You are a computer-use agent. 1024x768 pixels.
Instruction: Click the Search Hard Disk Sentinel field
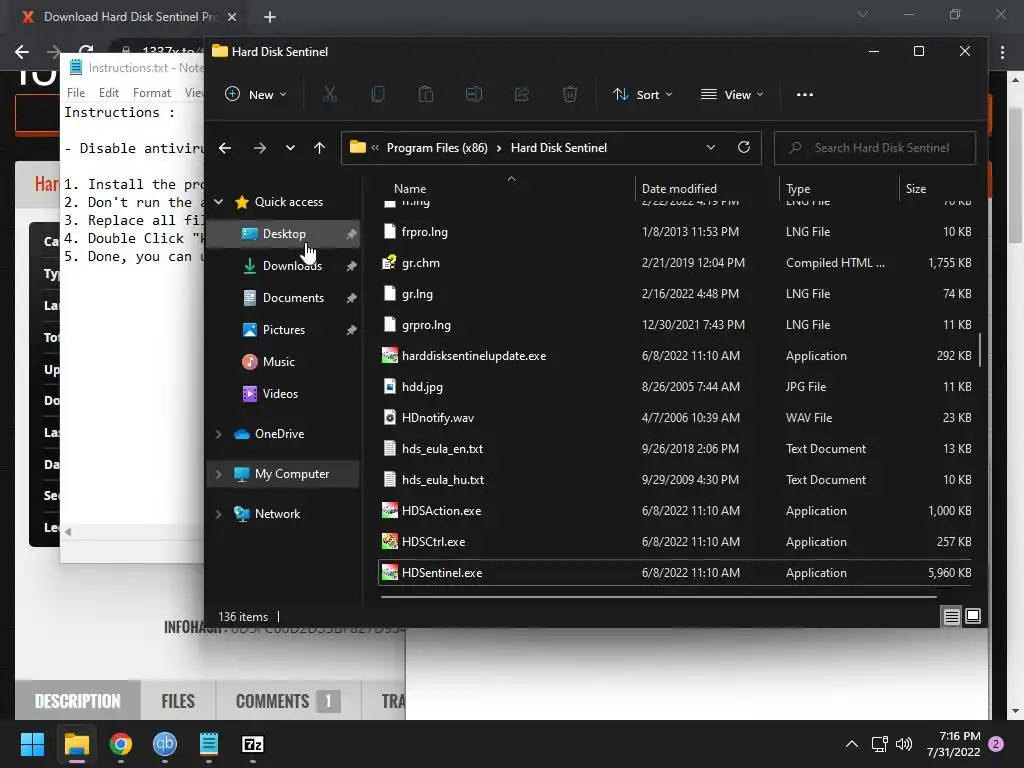875,148
